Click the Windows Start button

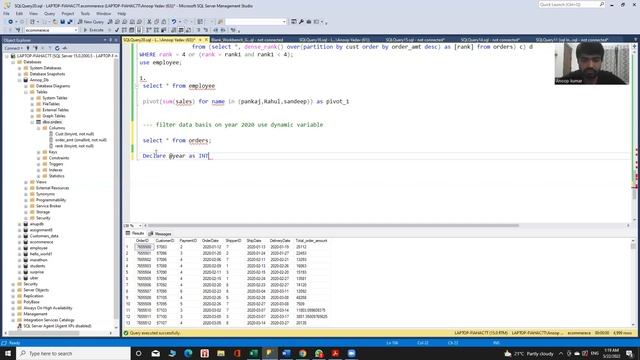click(8, 353)
